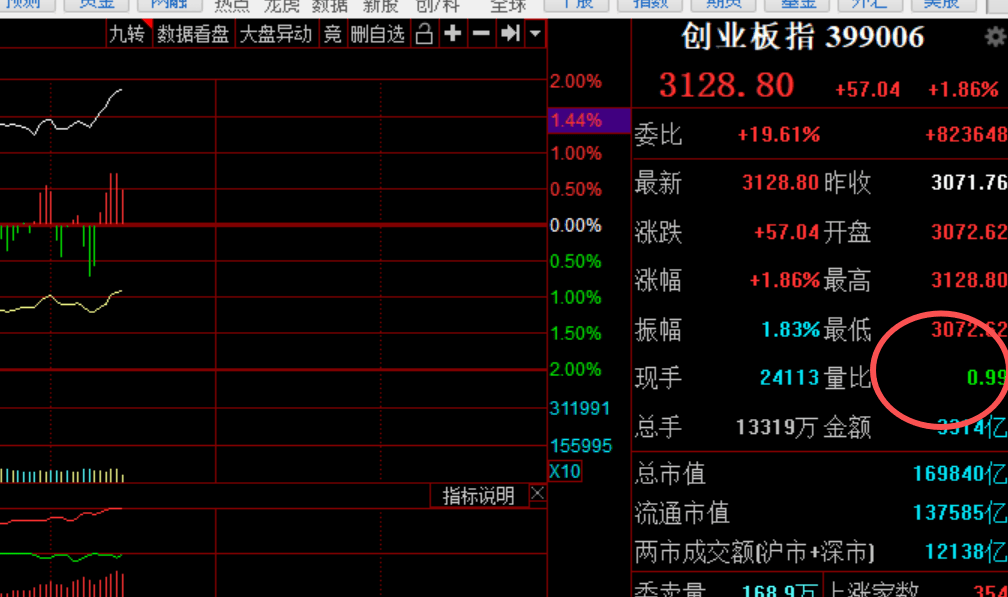Viewport: 1008px width, 597px height.
Task: Click the lock icon in chart toolbar
Action: (x=424, y=34)
